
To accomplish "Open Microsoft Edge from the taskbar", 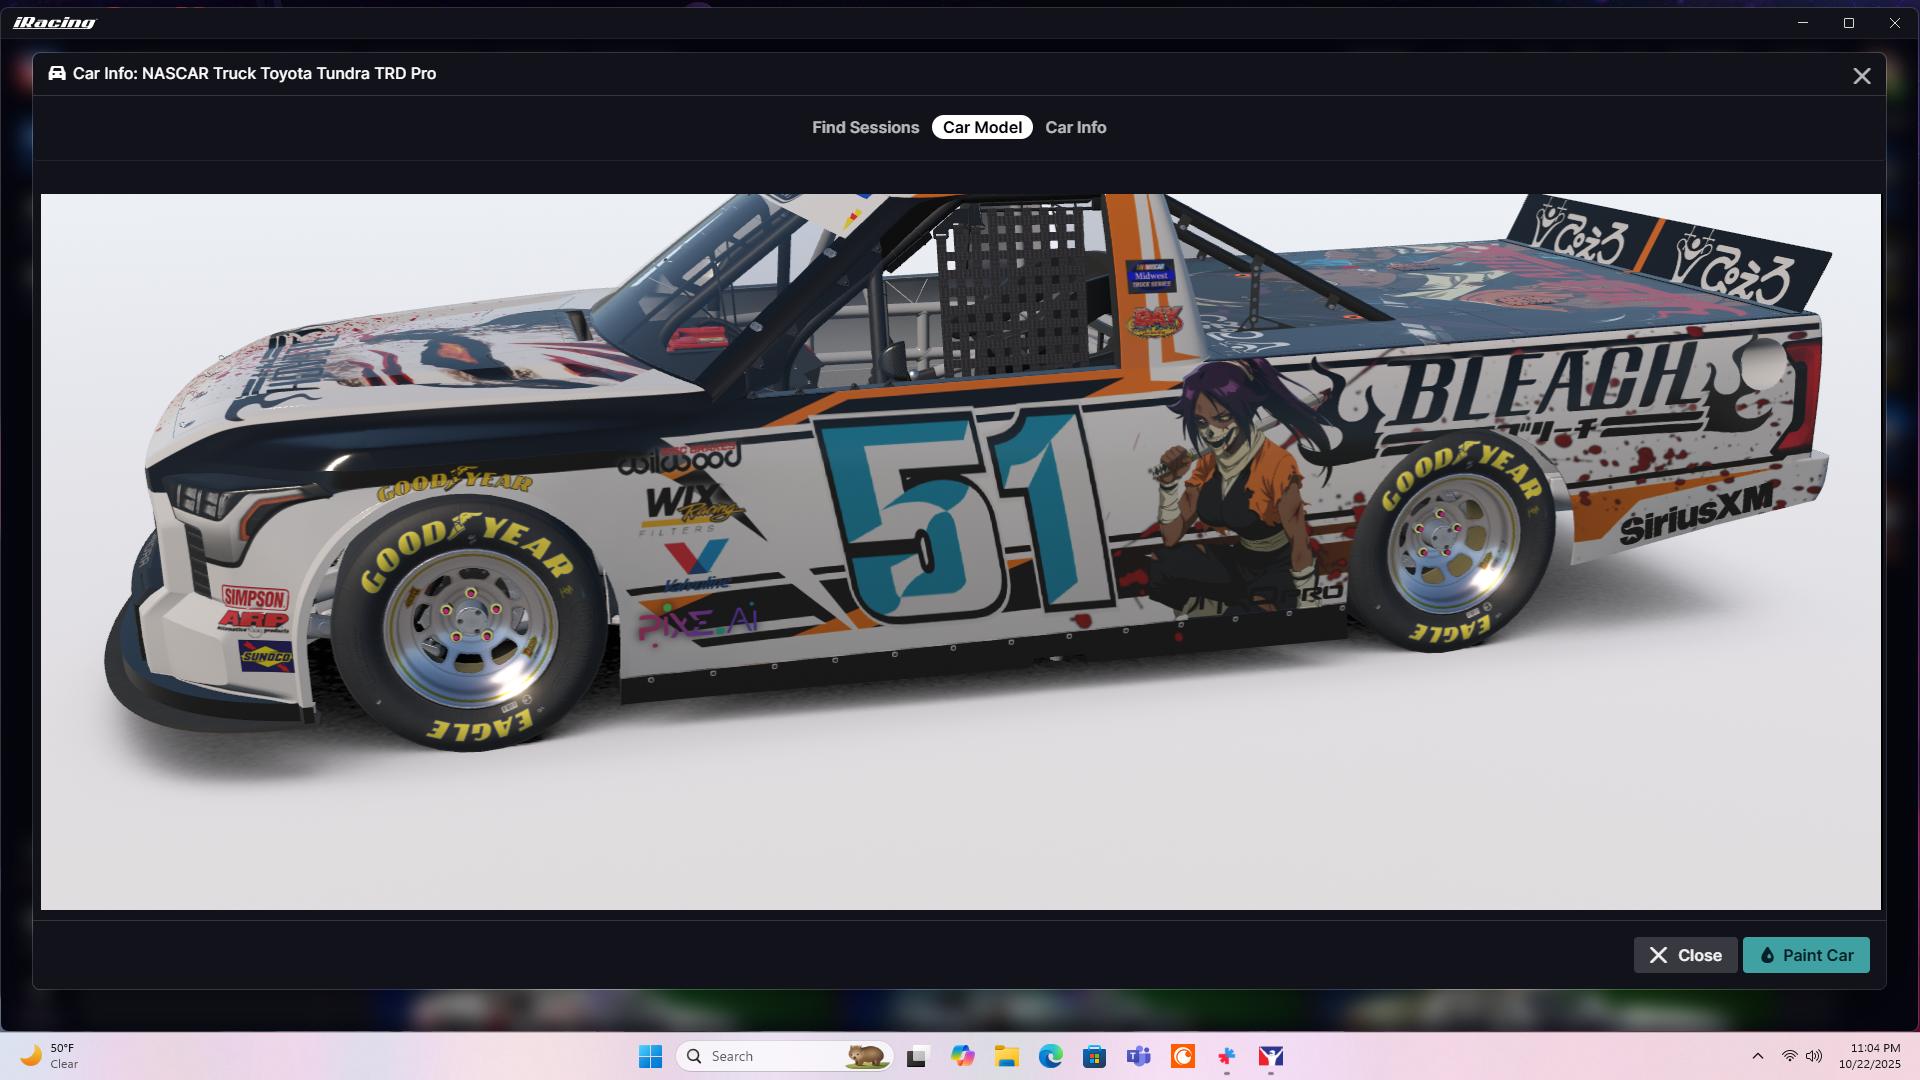I will [x=1050, y=1056].
